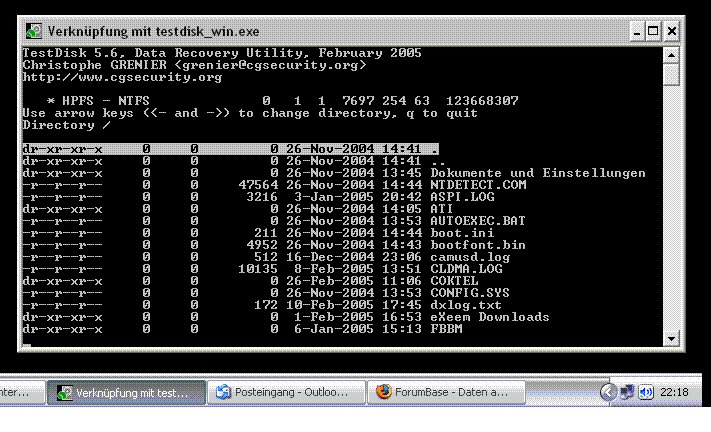Click the Outlook Express icon in taskbar
Image resolution: width=711 pixels, height=432 pixels.
(x=223, y=392)
